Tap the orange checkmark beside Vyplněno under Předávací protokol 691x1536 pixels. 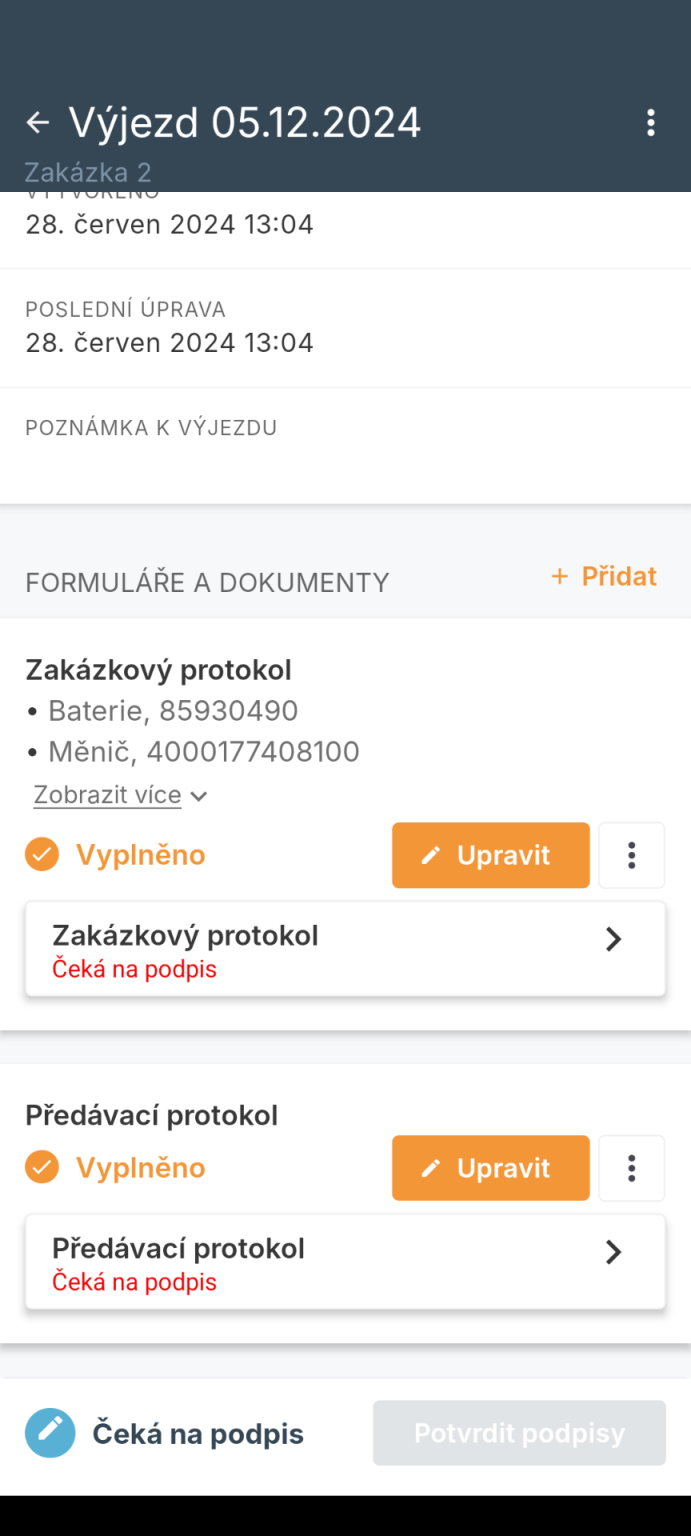pos(42,1168)
